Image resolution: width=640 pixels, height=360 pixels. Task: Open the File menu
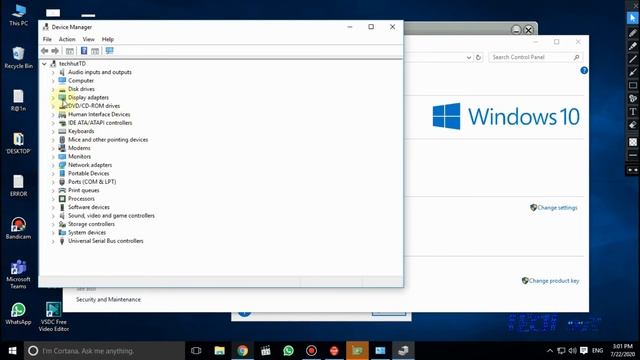coord(47,39)
